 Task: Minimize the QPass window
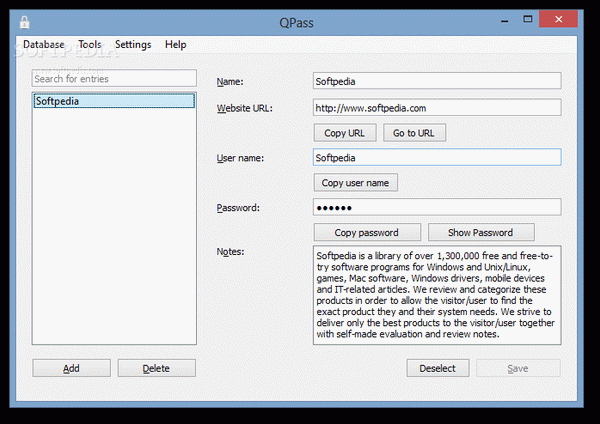(505, 20)
